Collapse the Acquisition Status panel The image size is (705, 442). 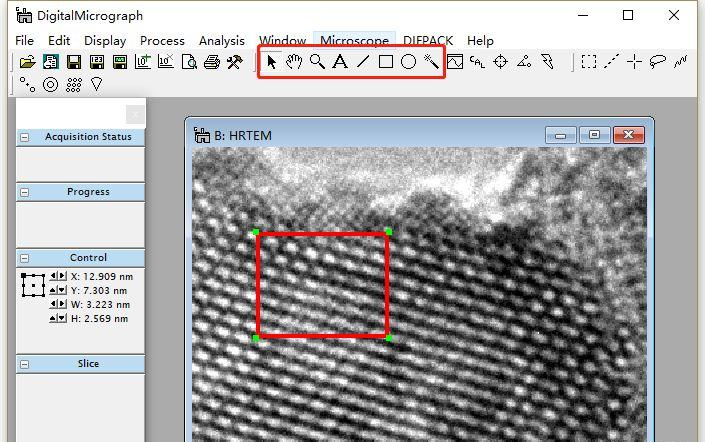pos(24,137)
